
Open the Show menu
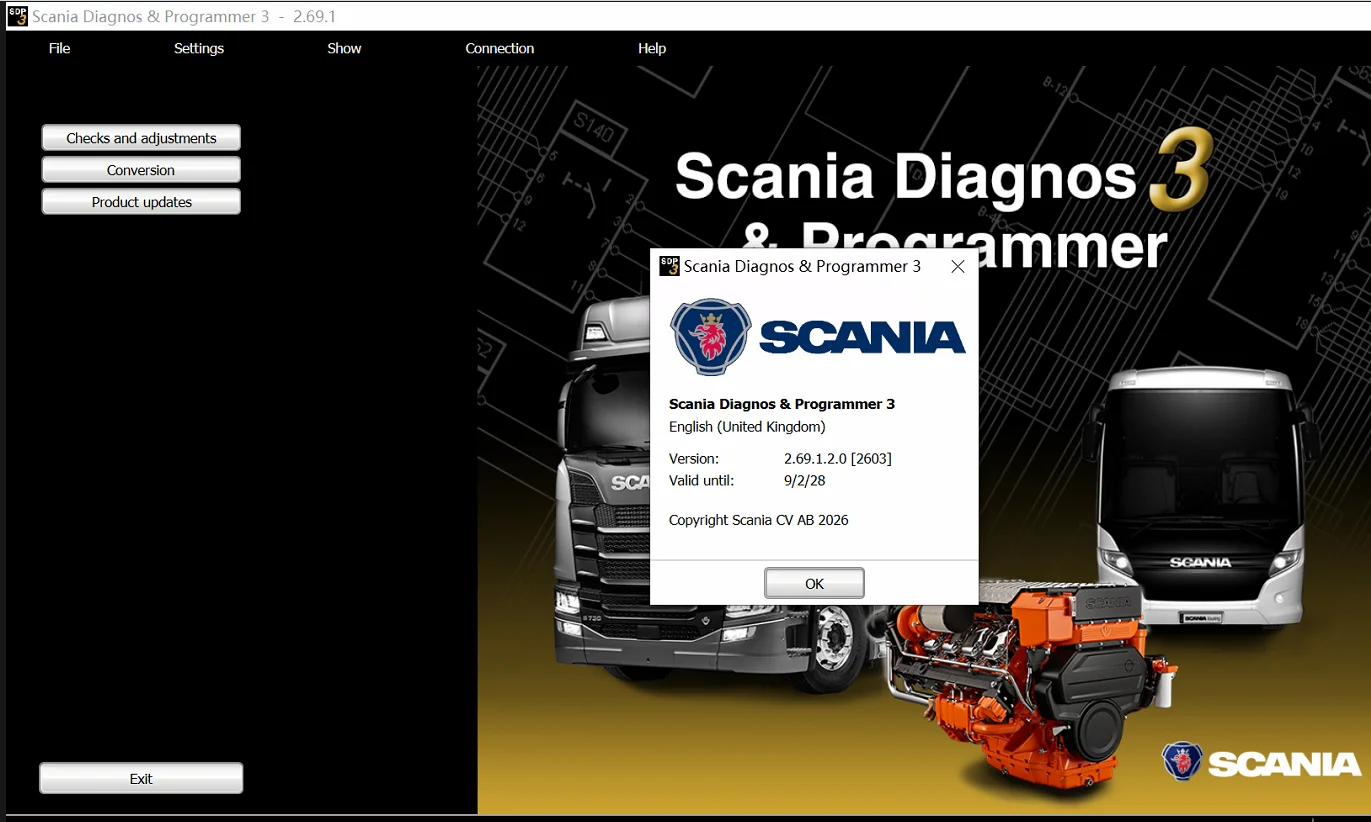(344, 48)
